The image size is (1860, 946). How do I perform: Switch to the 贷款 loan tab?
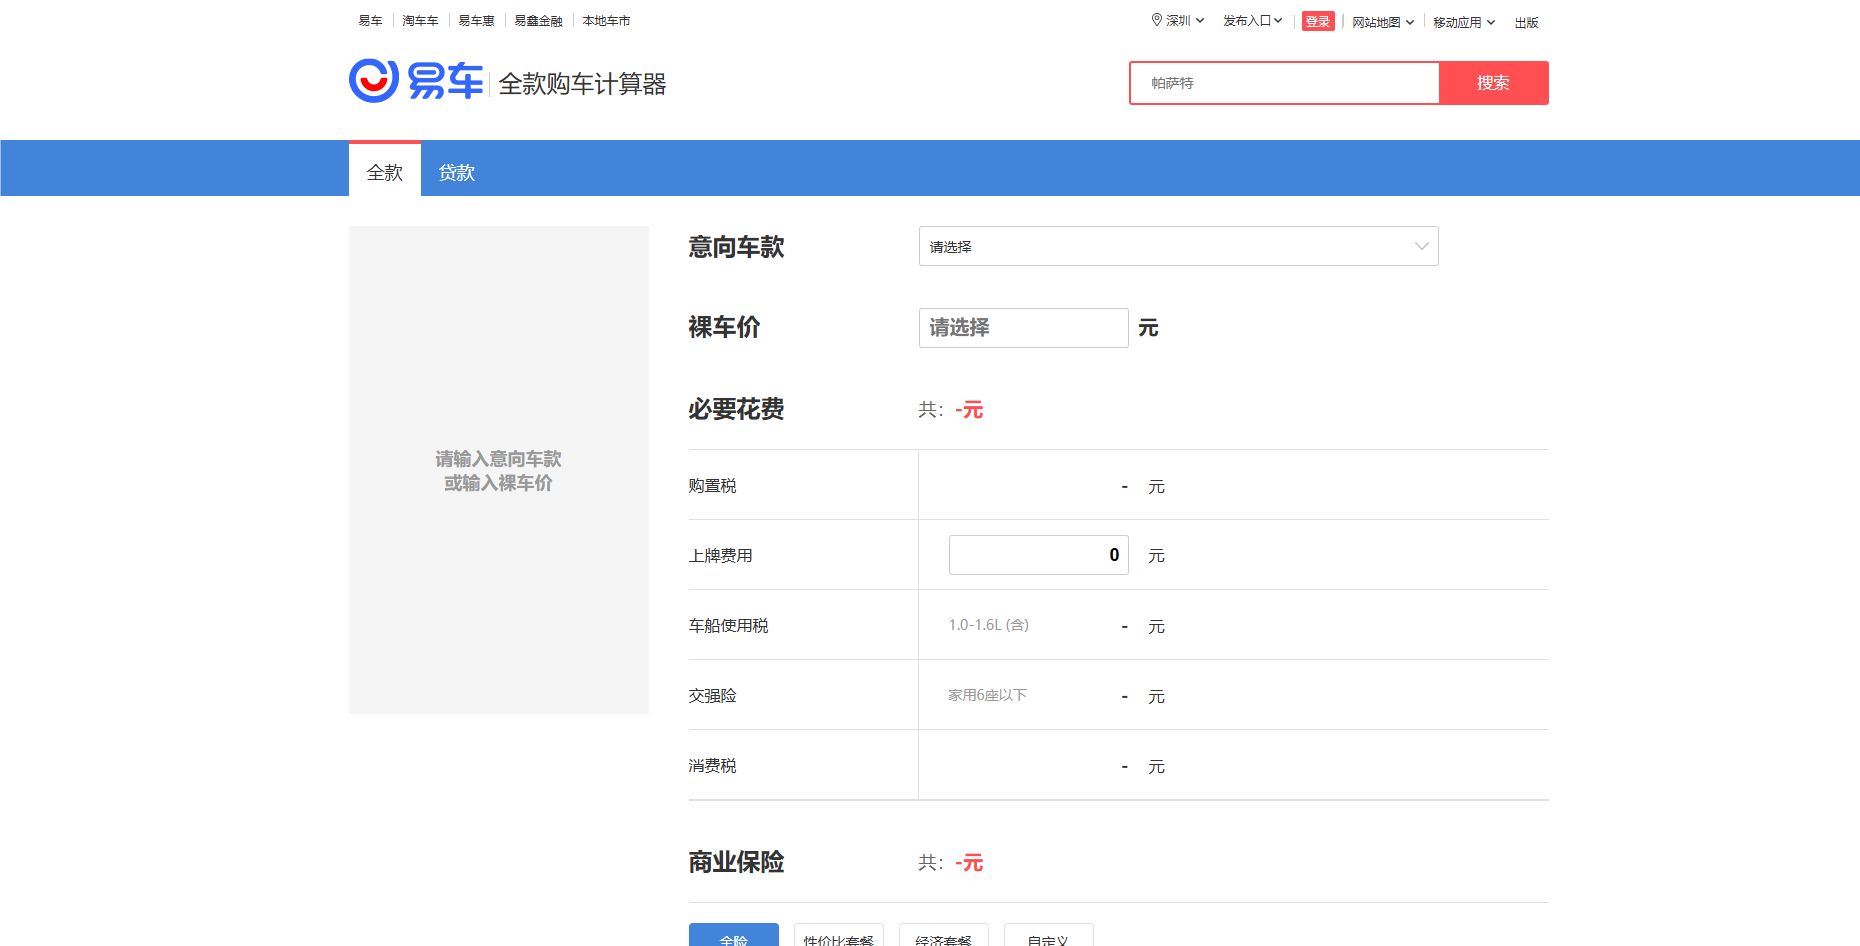pyautogui.click(x=455, y=170)
